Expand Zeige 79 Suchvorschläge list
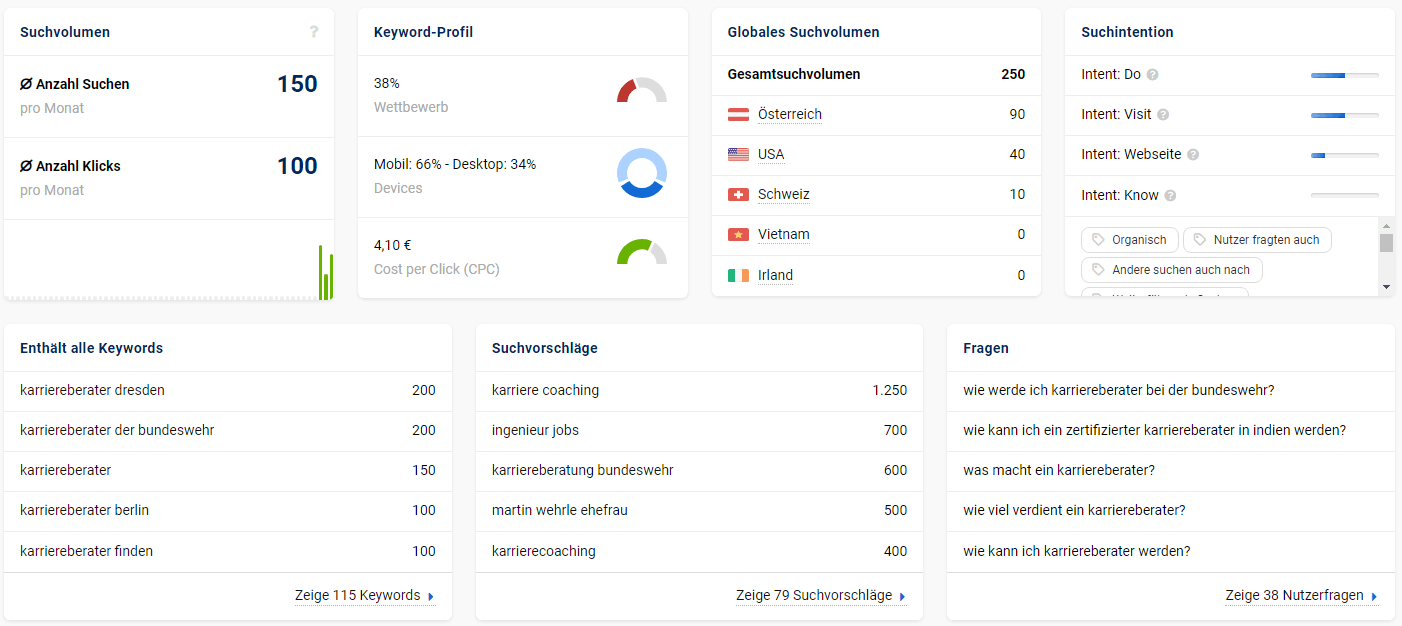 point(821,596)
